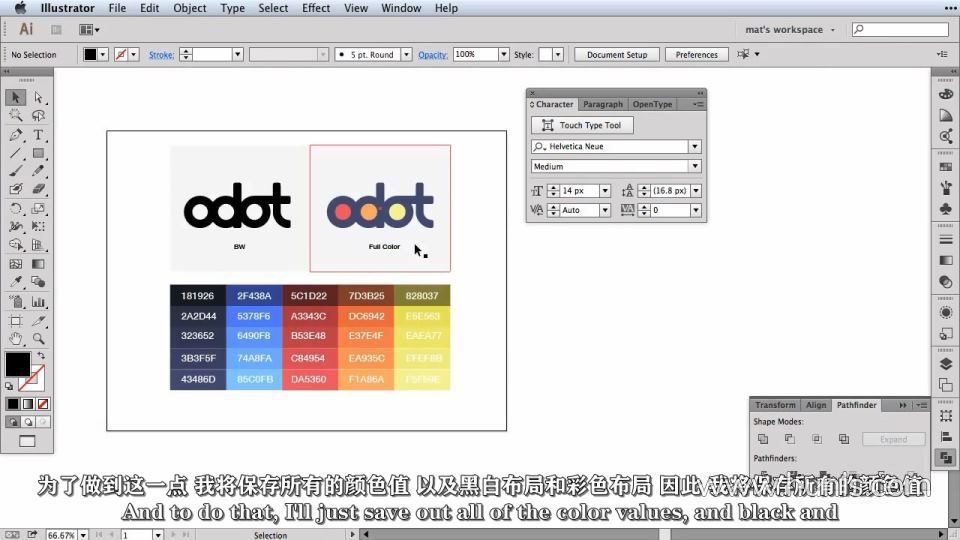The height and width of the screenshot is (540, 960).
Task: Select the Pencil tool
Action: (39, 171)
